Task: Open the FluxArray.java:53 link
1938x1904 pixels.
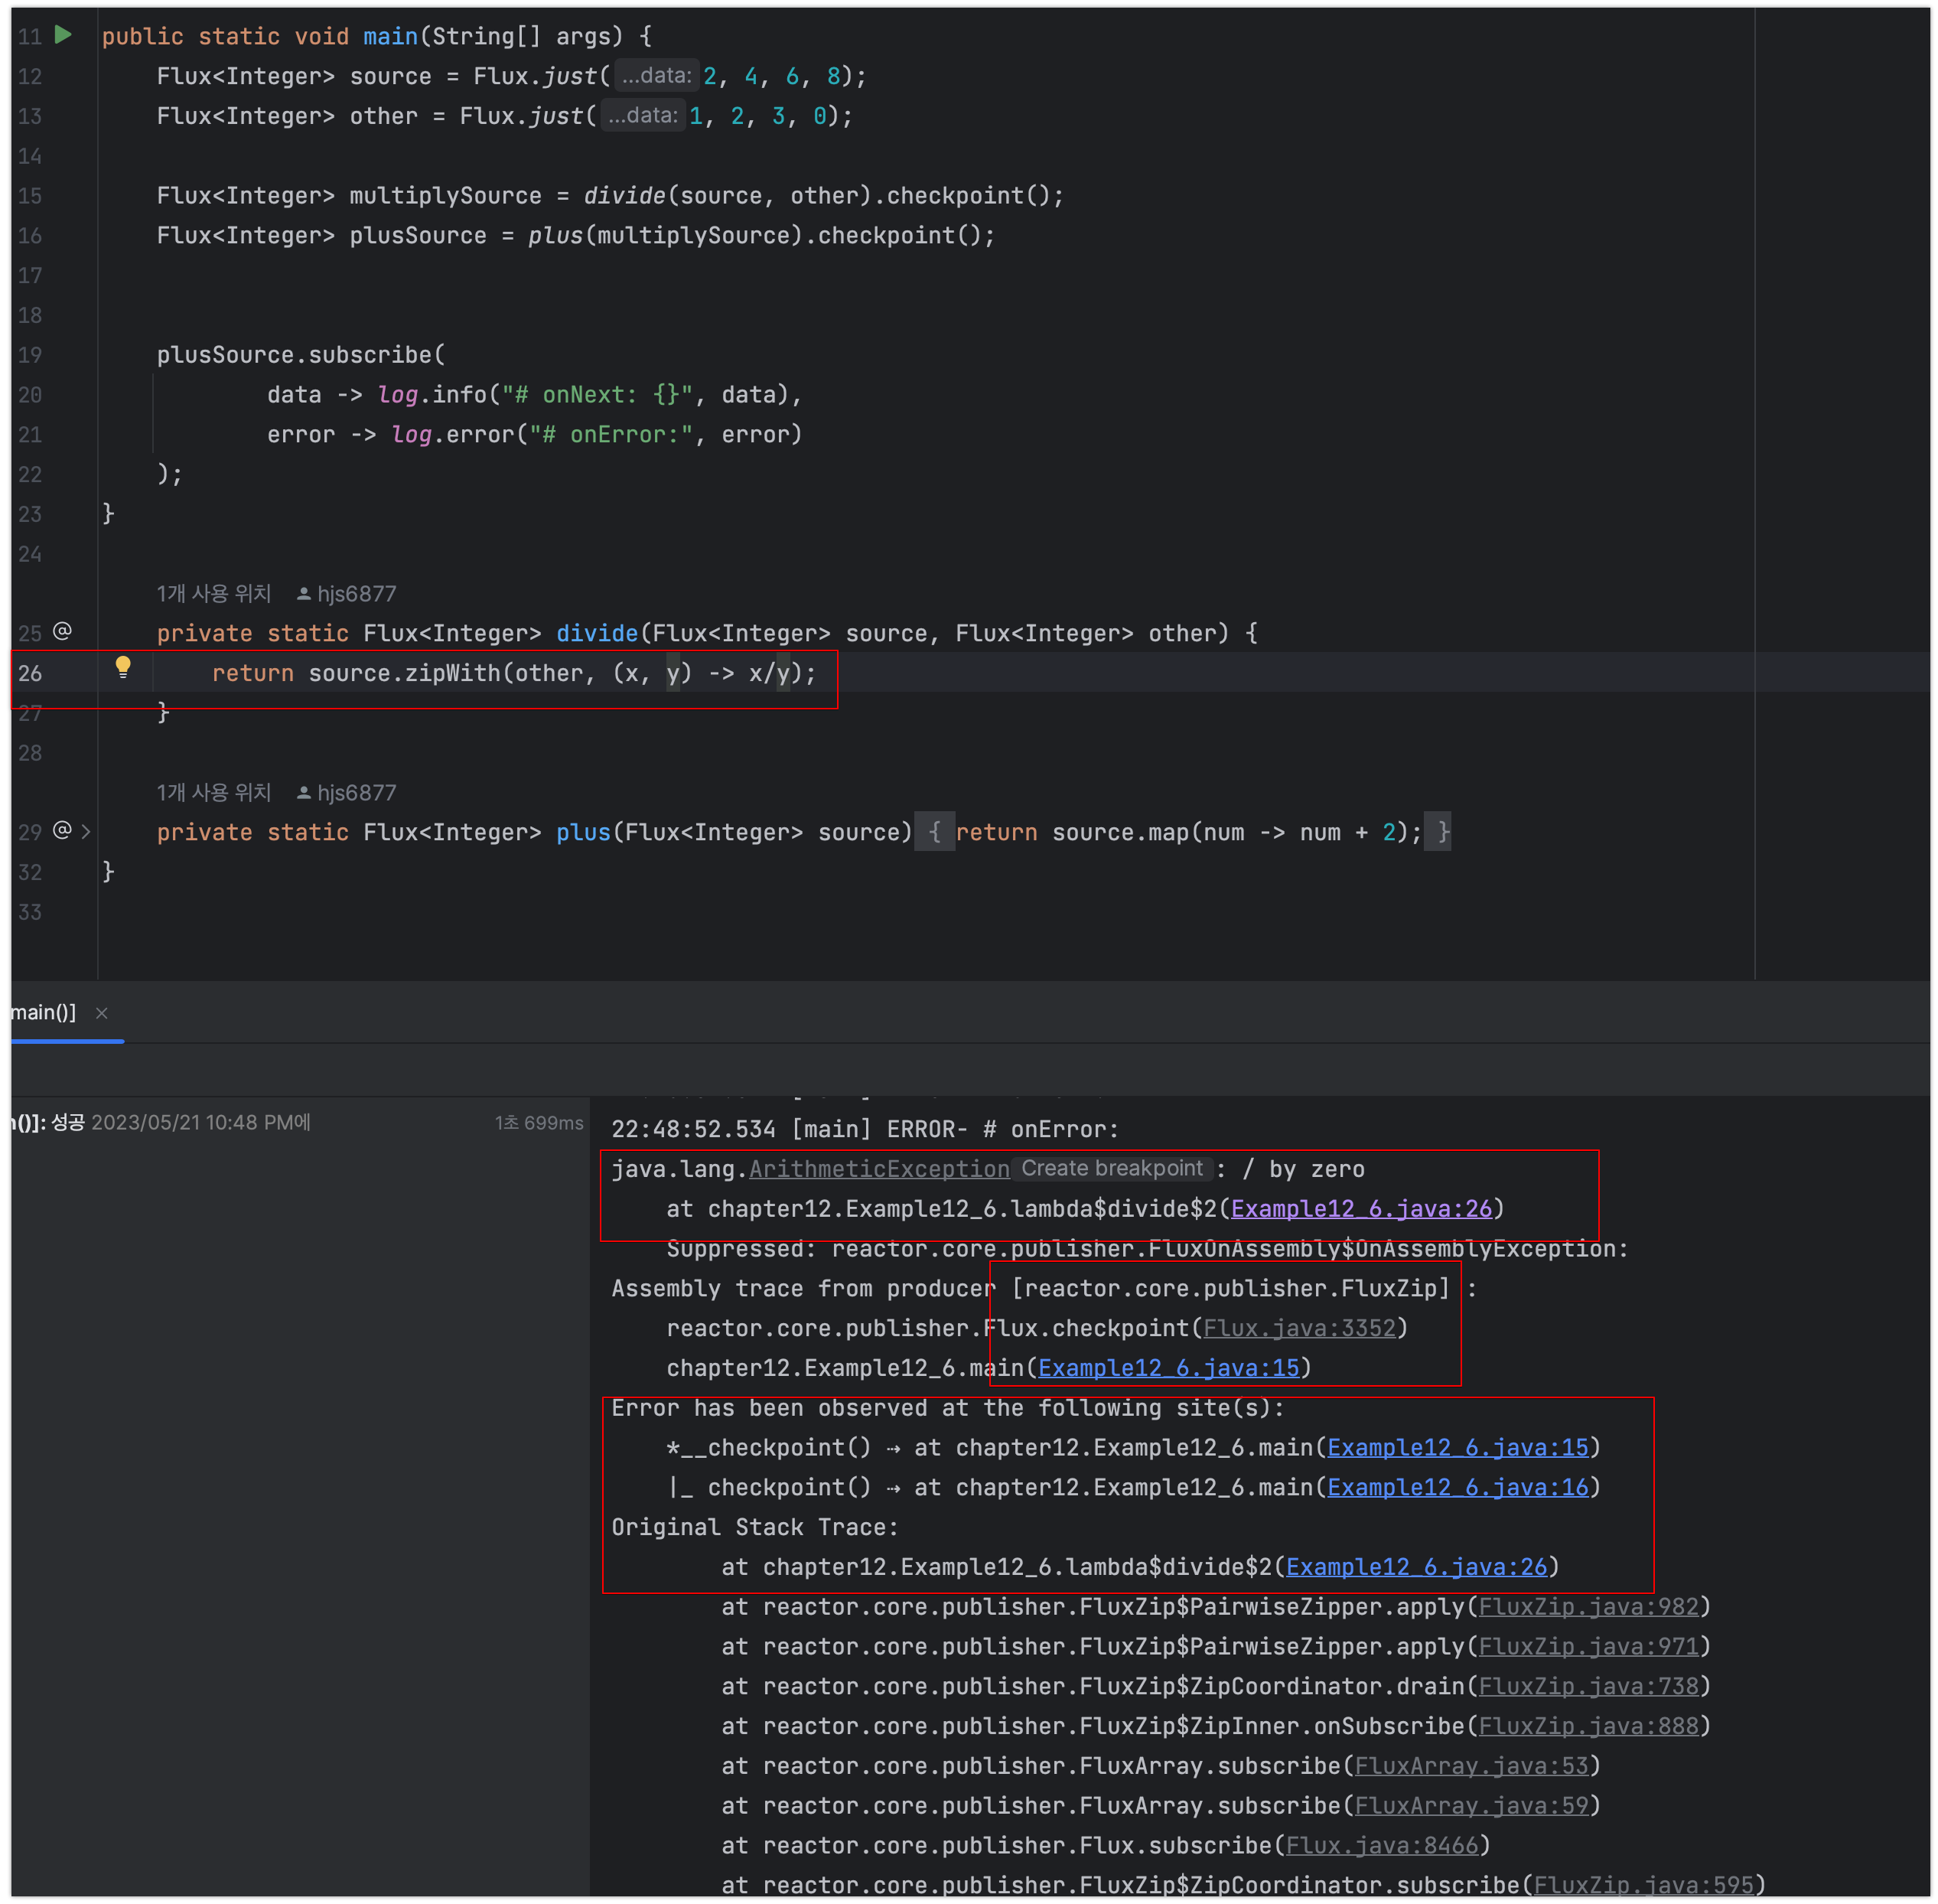Action: pos(1471,1766)
